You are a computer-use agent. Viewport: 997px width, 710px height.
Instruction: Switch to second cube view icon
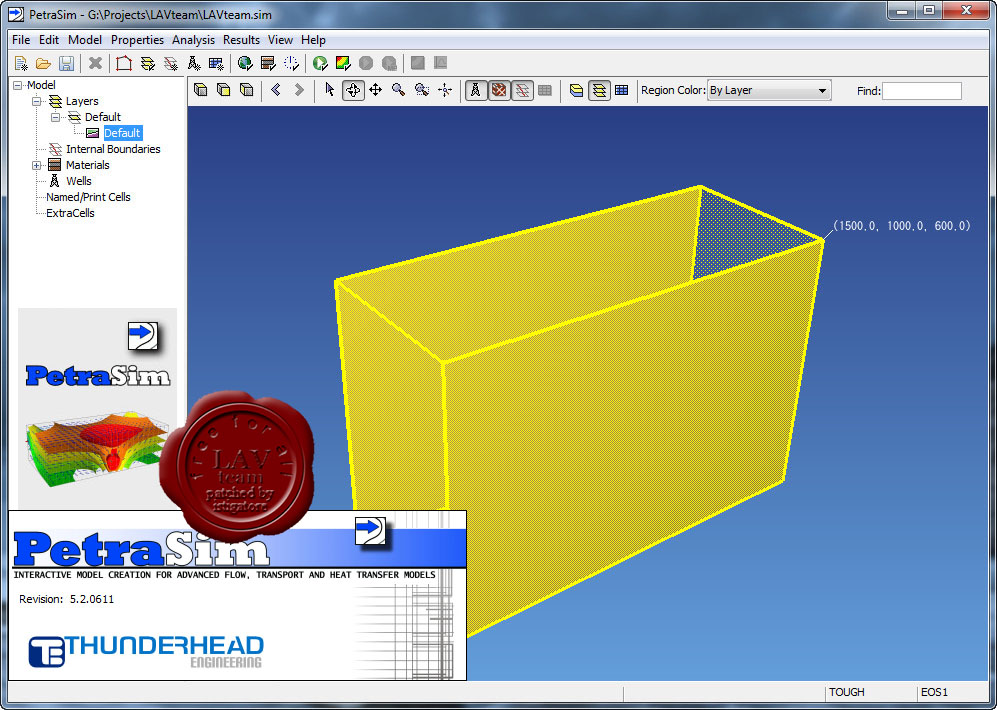pos(223,90)
